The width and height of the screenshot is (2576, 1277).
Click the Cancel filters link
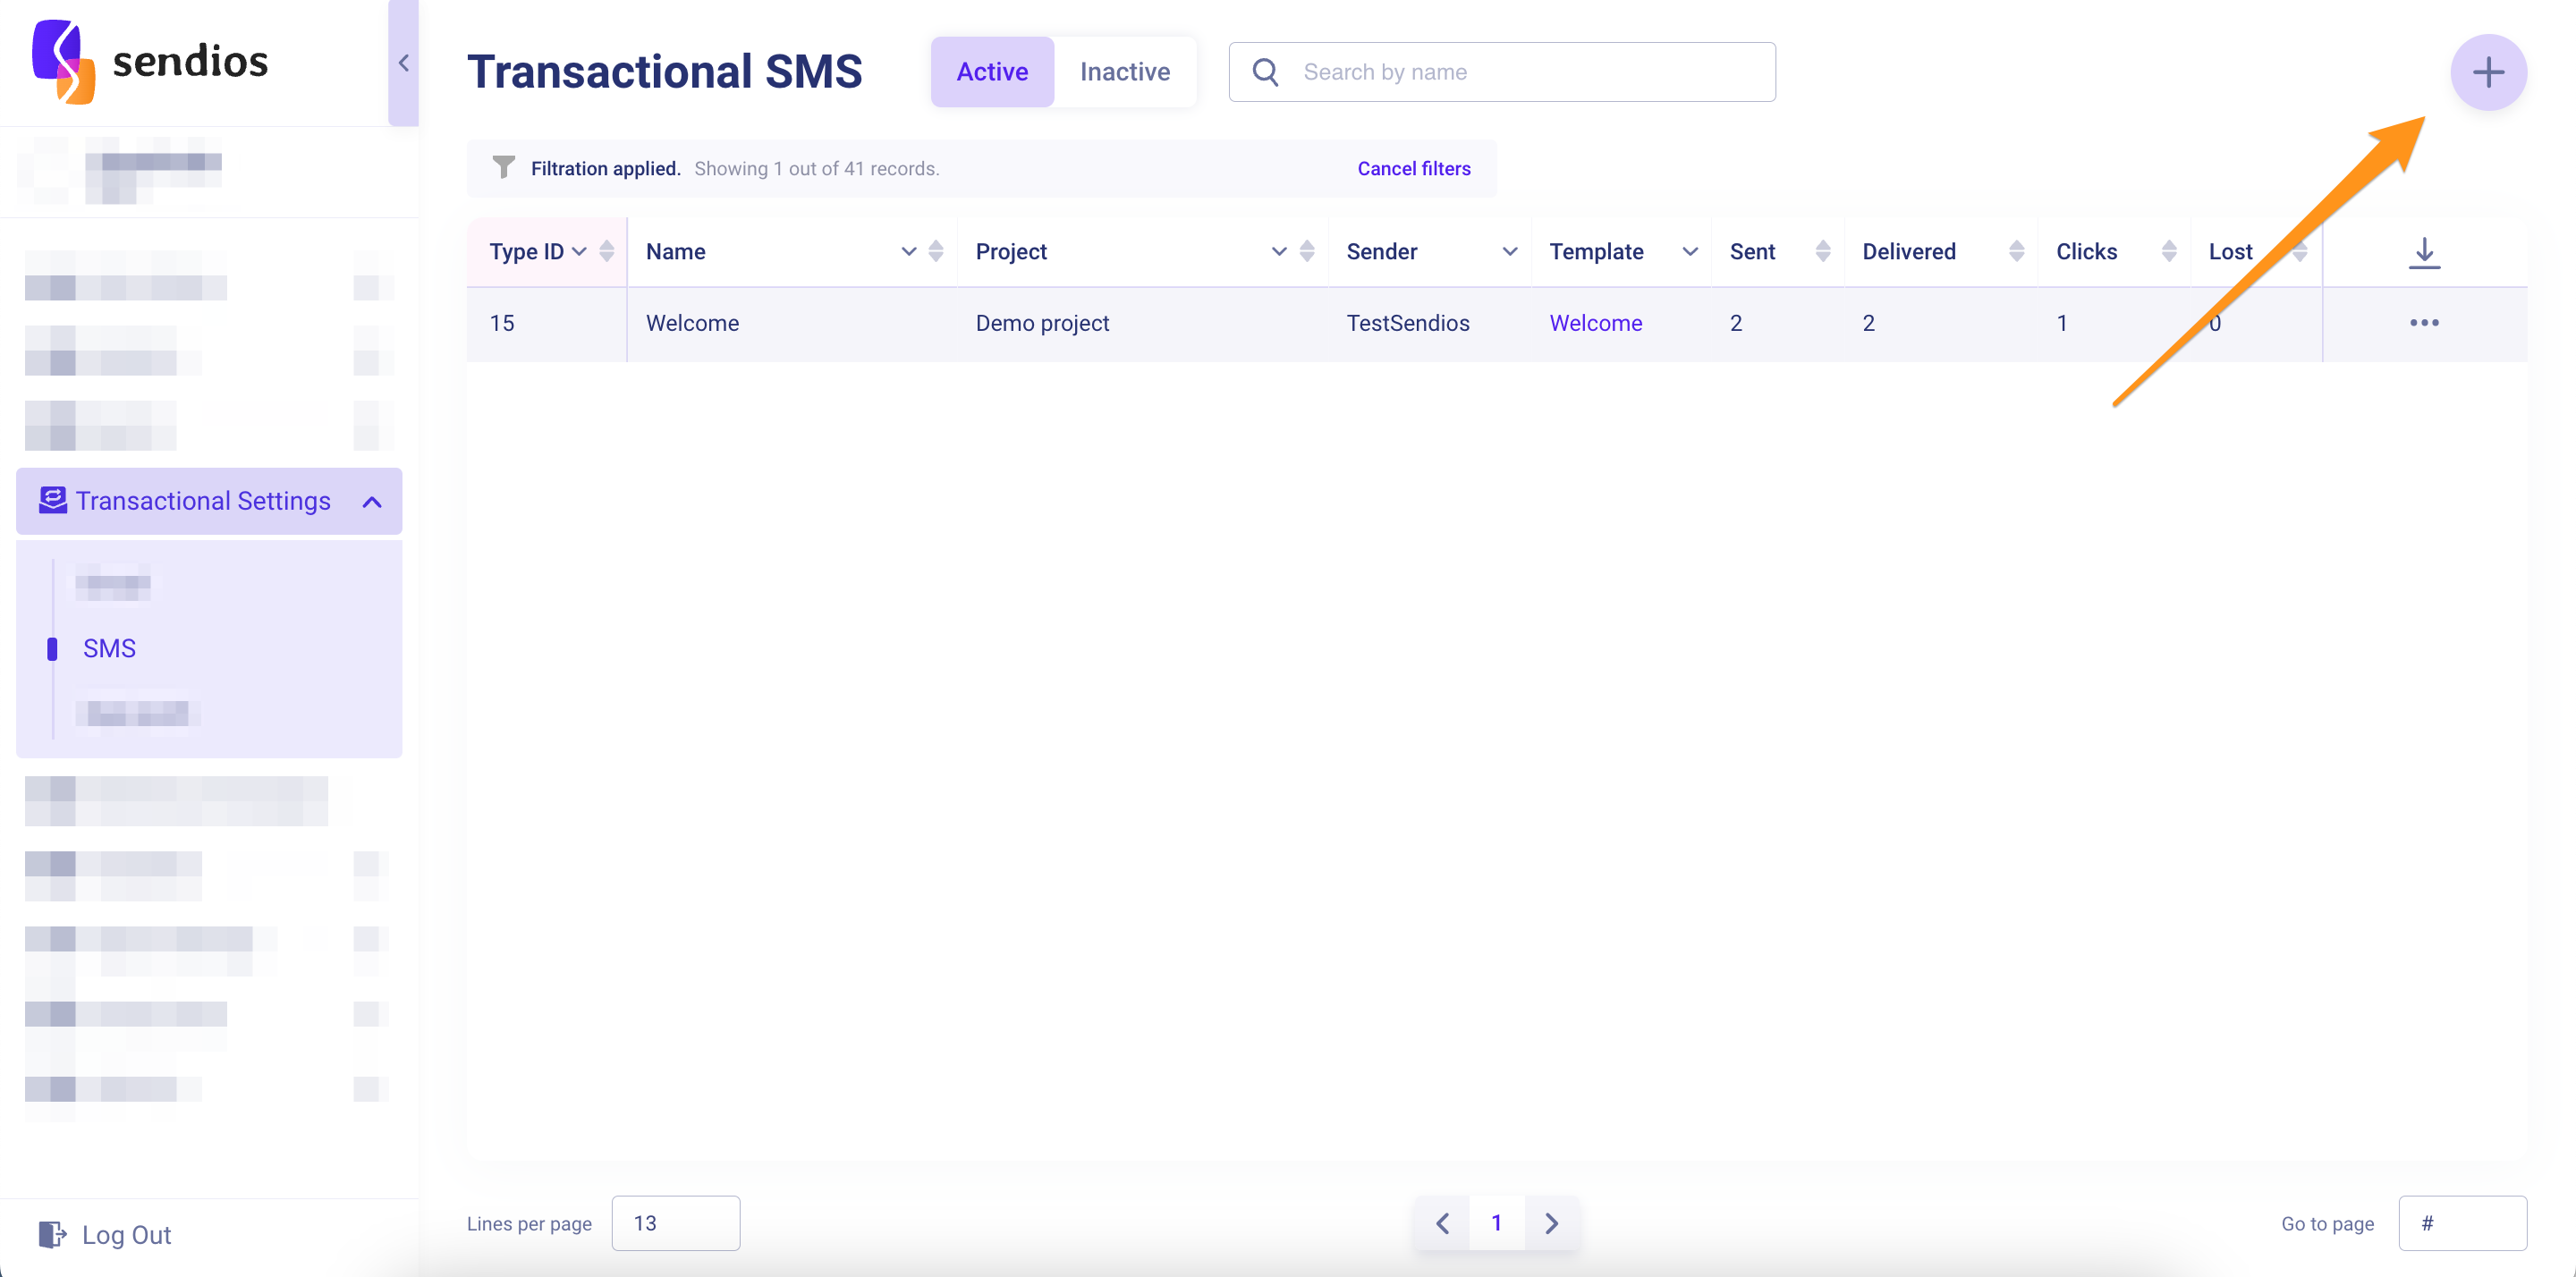(1413, 169)
